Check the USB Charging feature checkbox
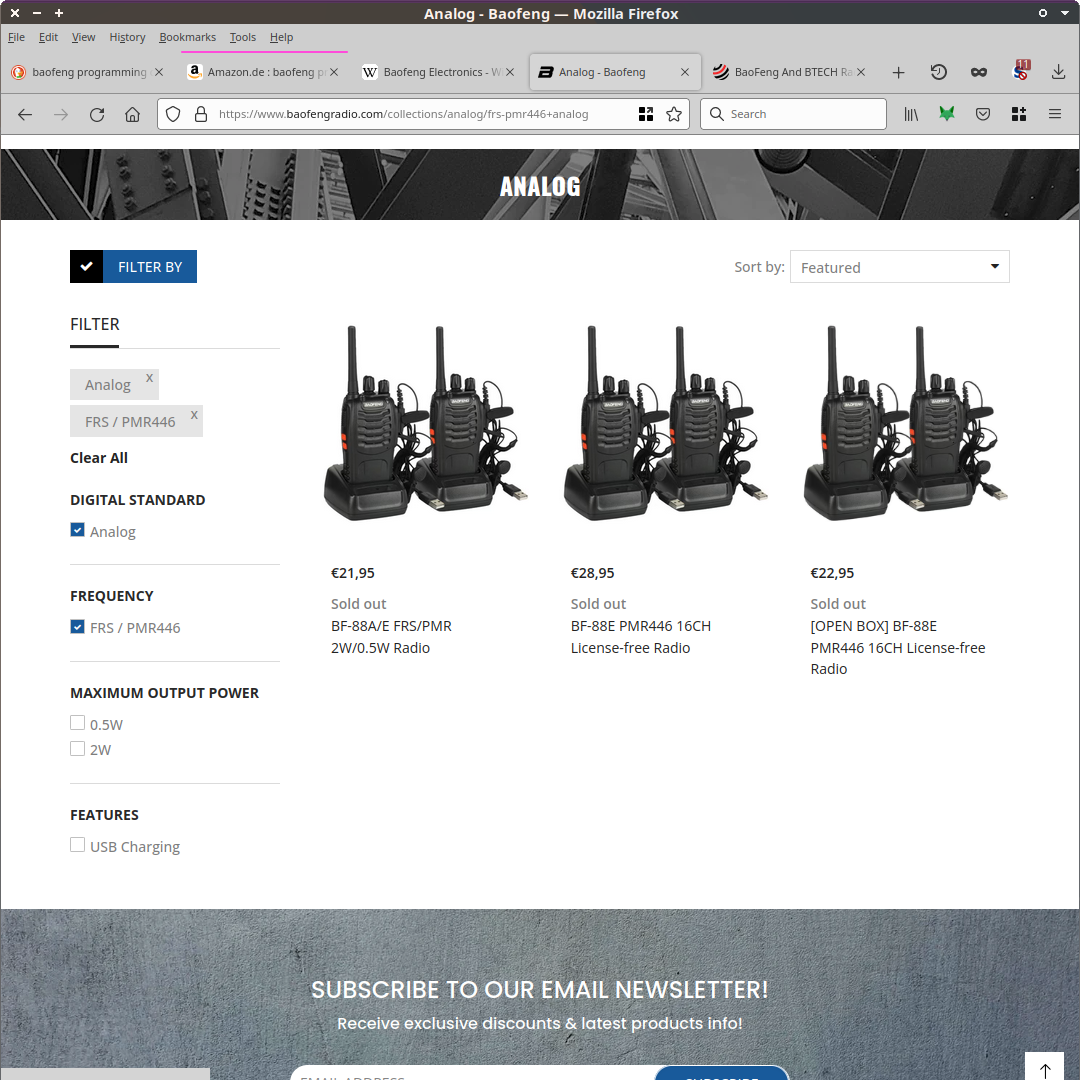The height and width of the screenshot is (1080, 1080). [x=78, y=845]
